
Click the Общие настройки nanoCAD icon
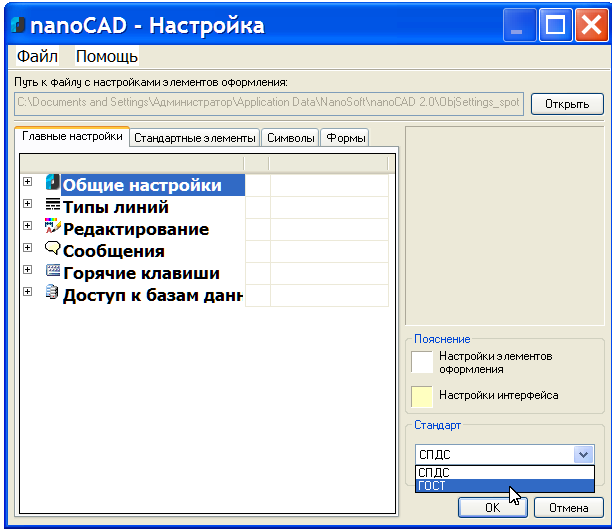pyautogui.click(x=53, y=182)
